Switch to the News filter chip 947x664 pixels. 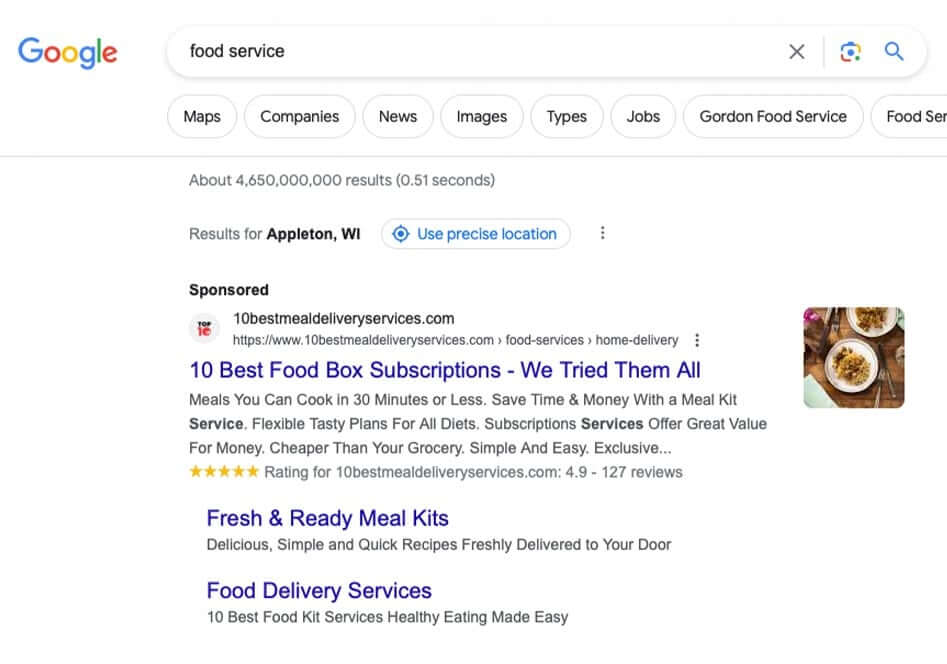point(398,116)
